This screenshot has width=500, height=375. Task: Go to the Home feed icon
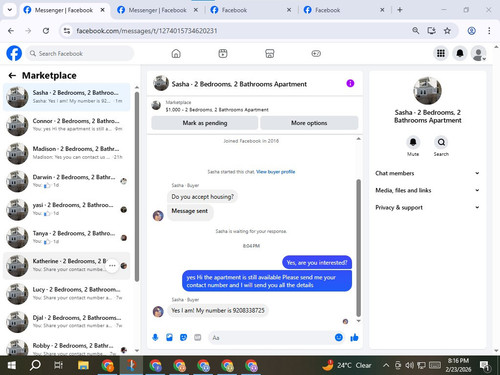(176, 53)
